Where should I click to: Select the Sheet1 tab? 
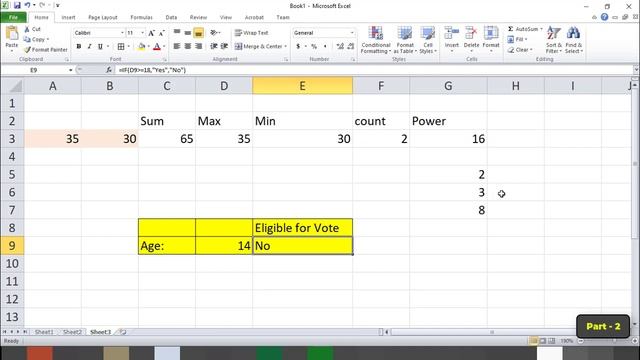(44, 332)
